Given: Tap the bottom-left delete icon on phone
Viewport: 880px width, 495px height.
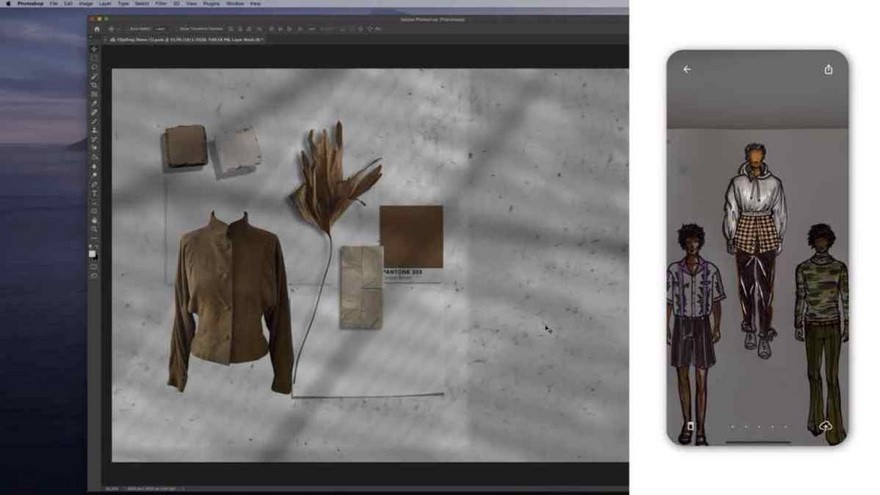Looking at the screenshot, I should coord(690,427).
